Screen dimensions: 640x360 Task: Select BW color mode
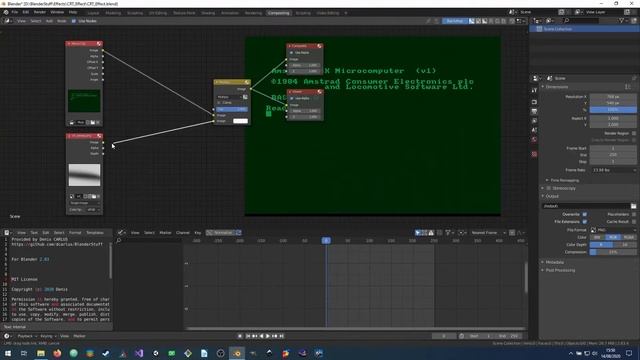coord(597,237)
